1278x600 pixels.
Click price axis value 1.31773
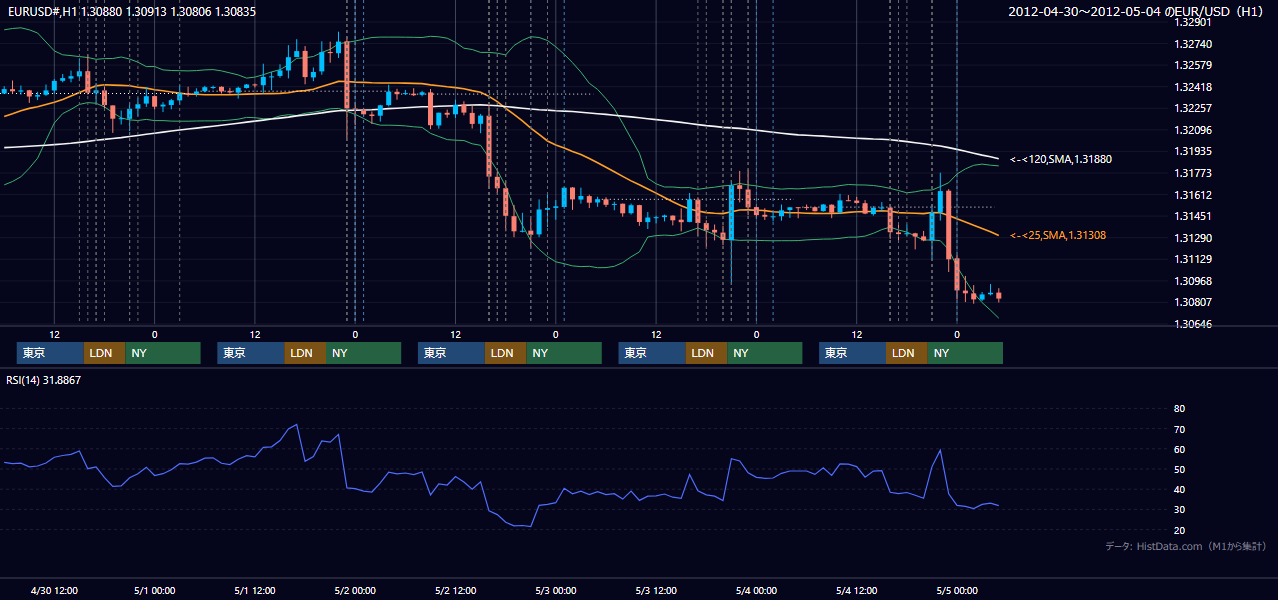tap(1192, 174)
